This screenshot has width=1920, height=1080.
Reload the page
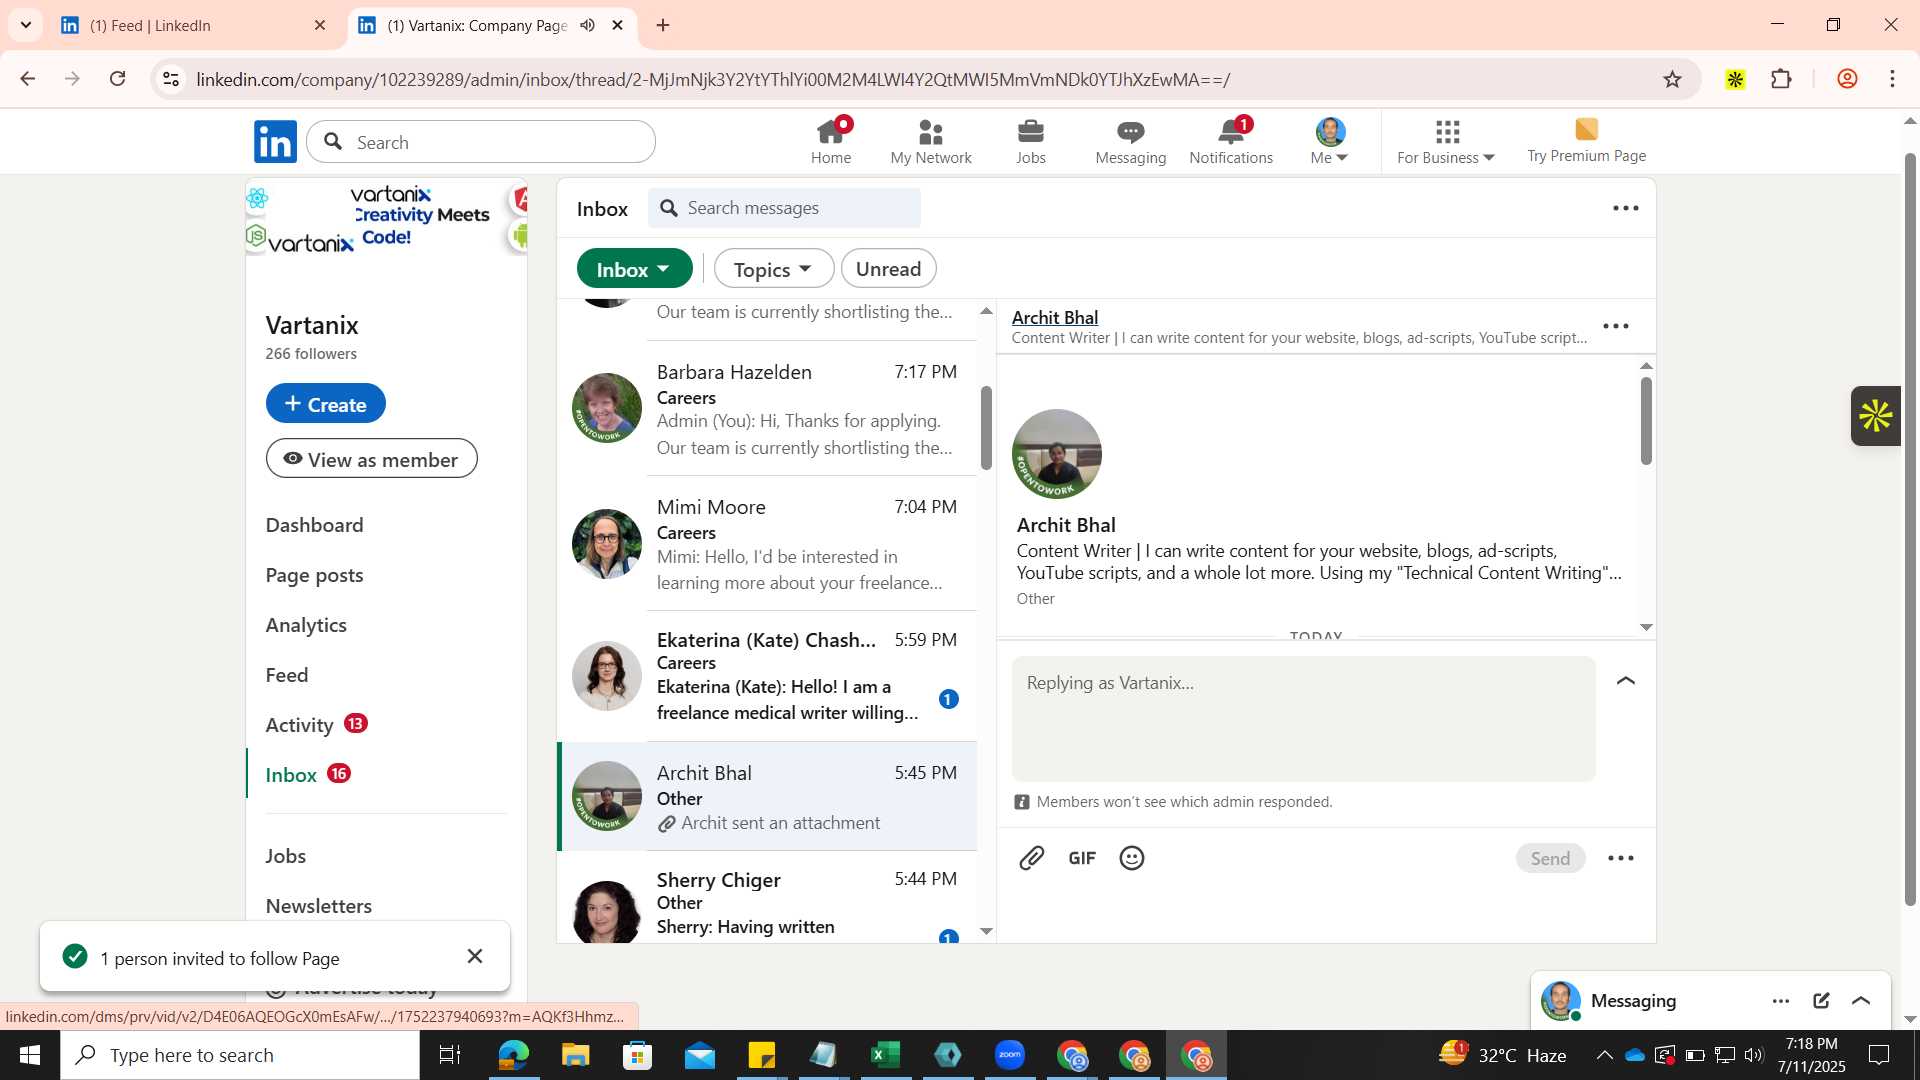(118, 79)
